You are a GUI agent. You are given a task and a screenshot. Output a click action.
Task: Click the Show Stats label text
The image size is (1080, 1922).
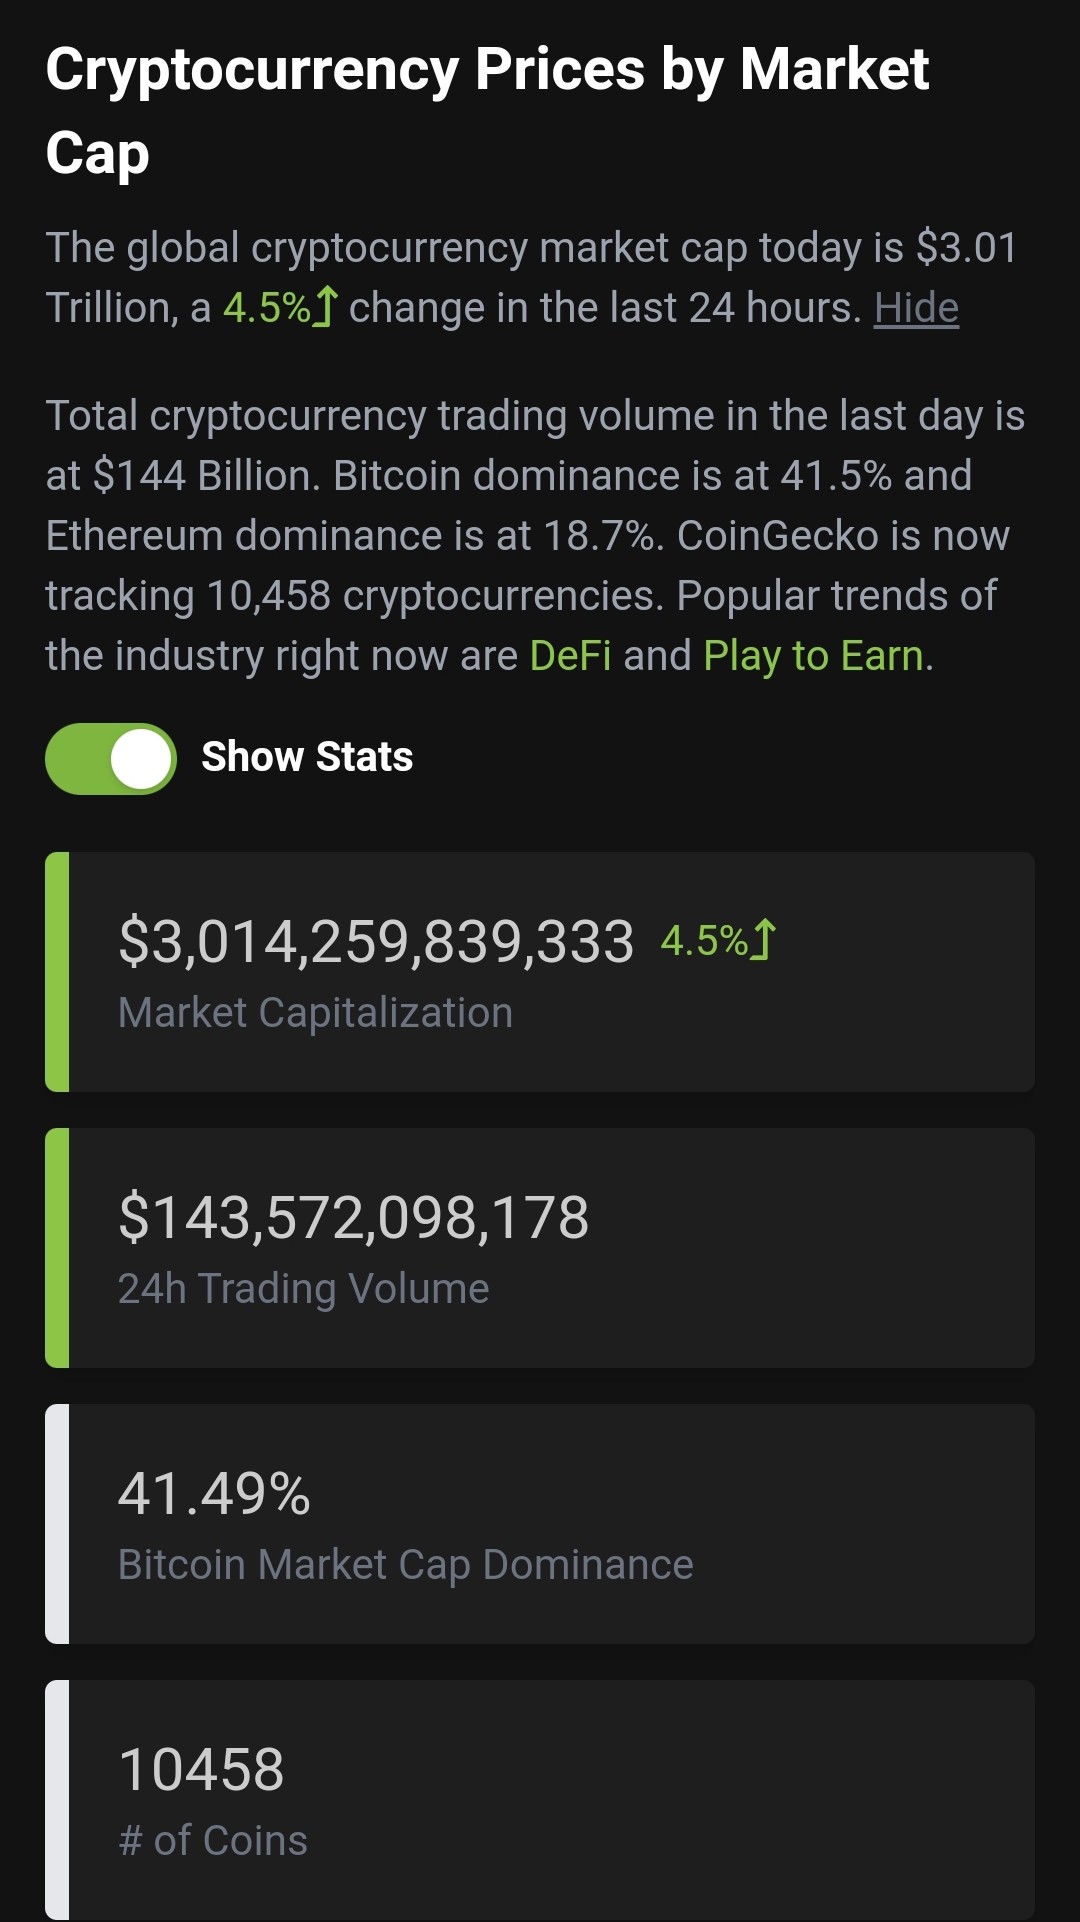(307, 757)
